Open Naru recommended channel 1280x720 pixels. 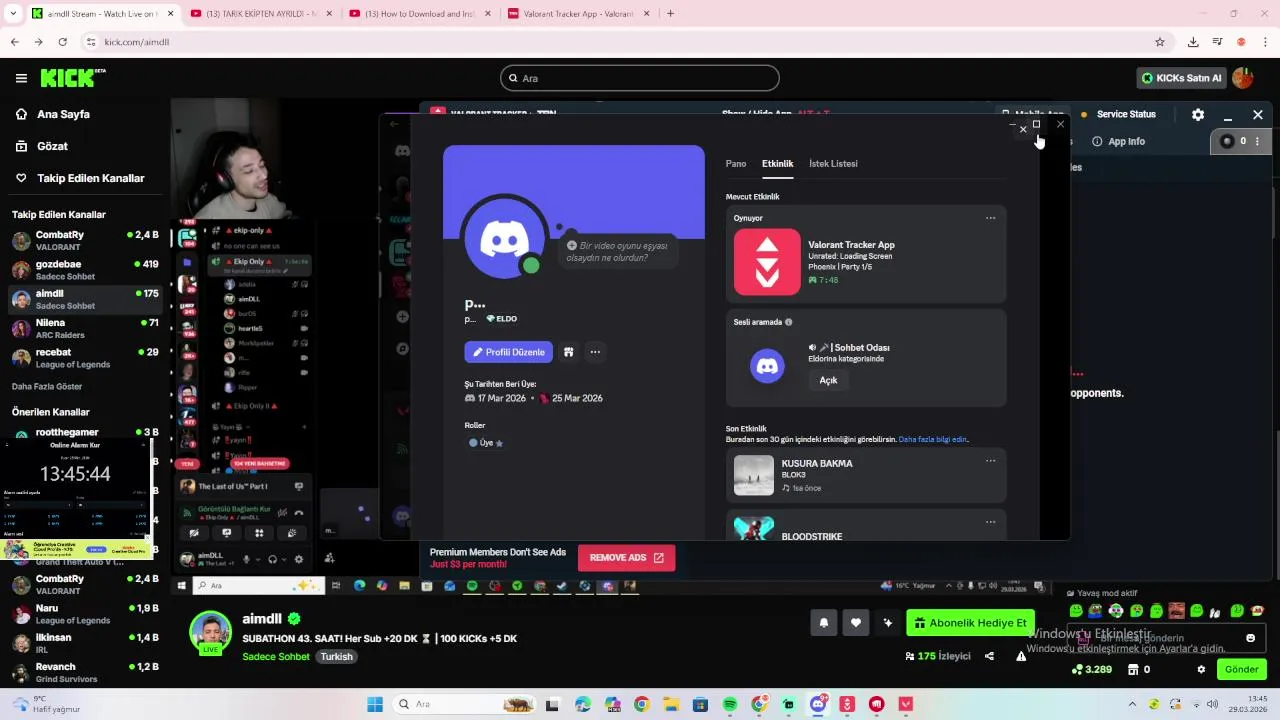[x=85, y=613]
